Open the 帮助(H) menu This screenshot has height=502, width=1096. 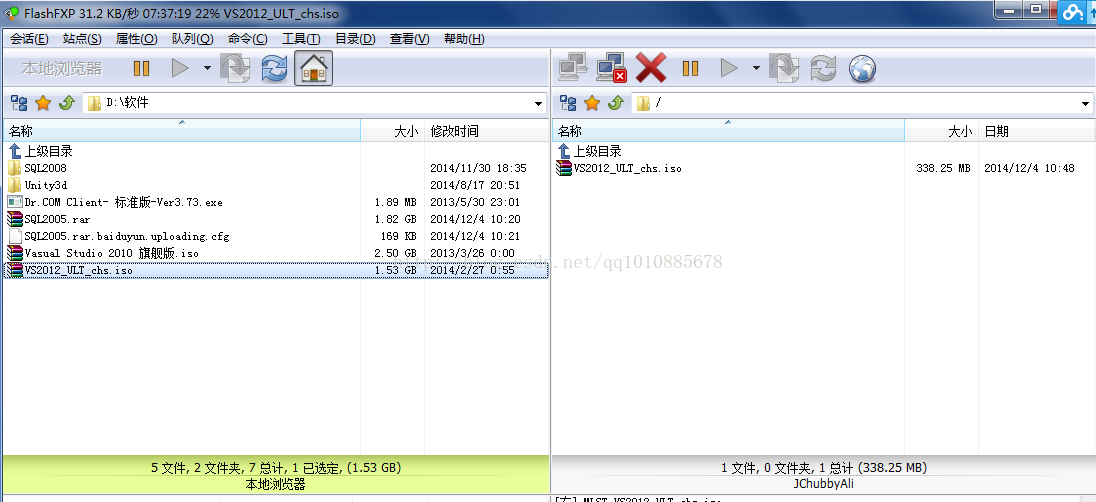pyautogui.click(x=464, y=39)
